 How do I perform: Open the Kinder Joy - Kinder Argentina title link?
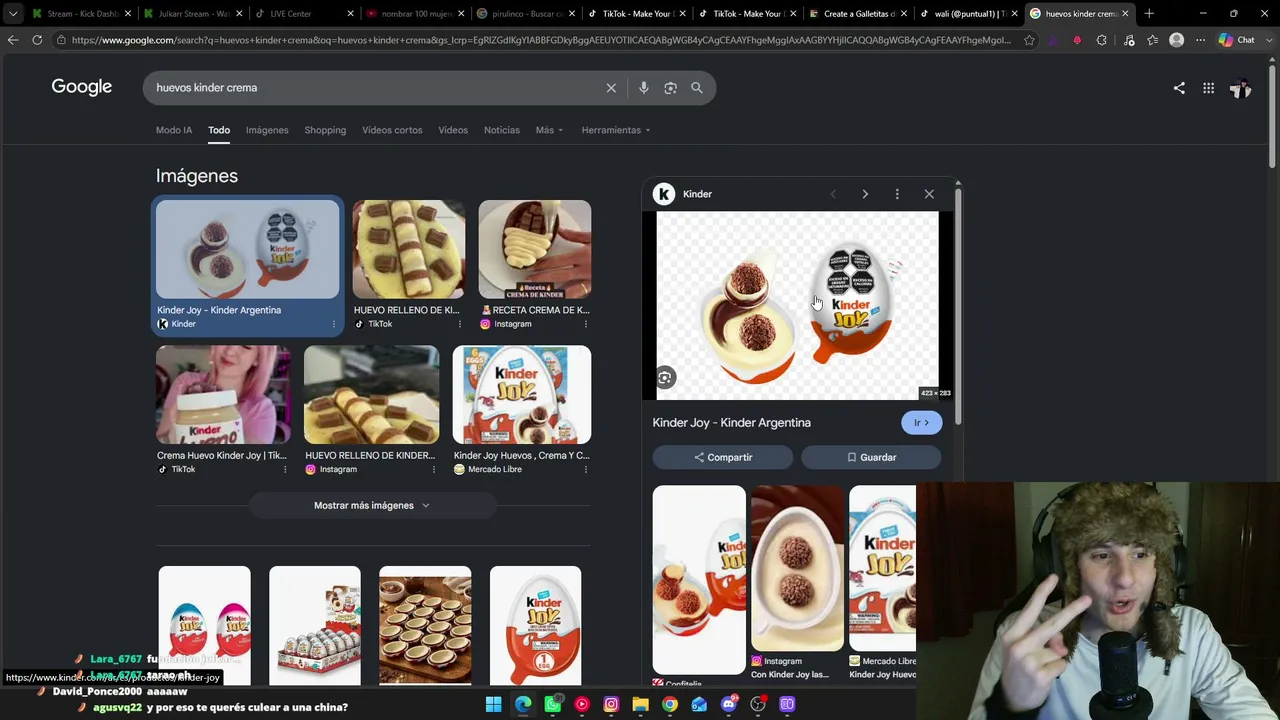[x=732, y=423]
